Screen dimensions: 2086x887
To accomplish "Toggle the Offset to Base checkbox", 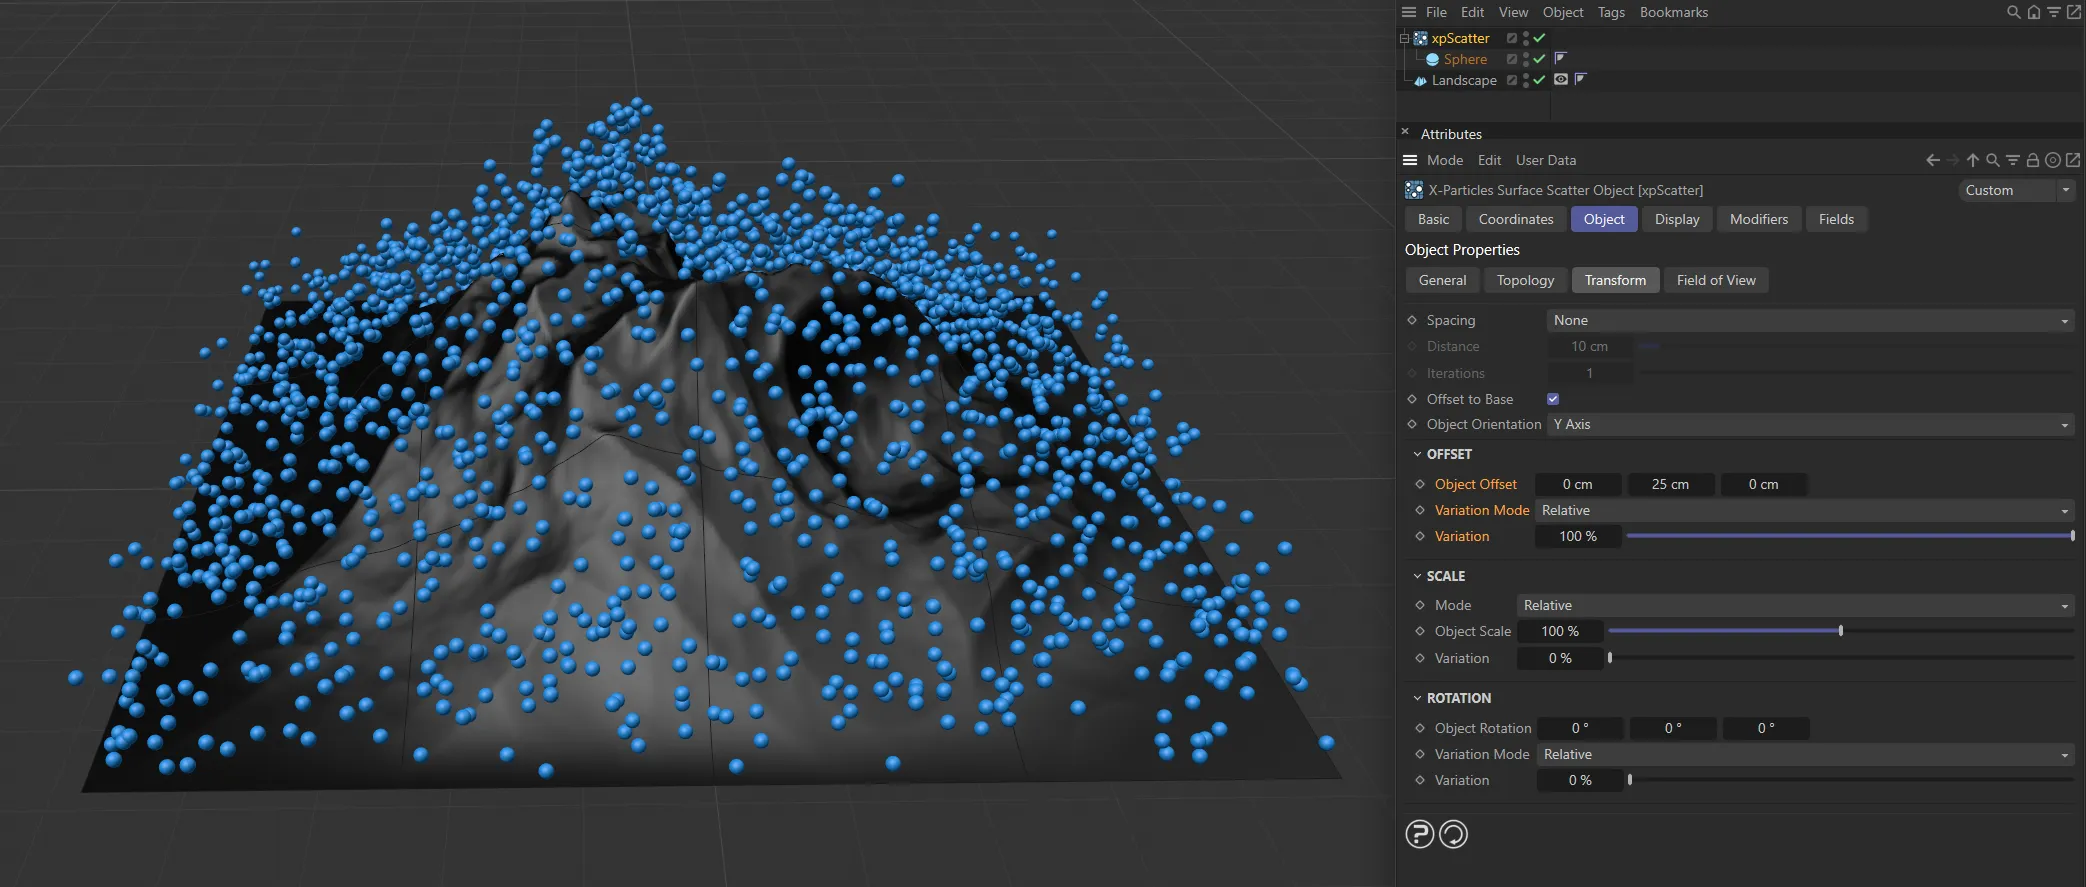I will coord(1553,399).
